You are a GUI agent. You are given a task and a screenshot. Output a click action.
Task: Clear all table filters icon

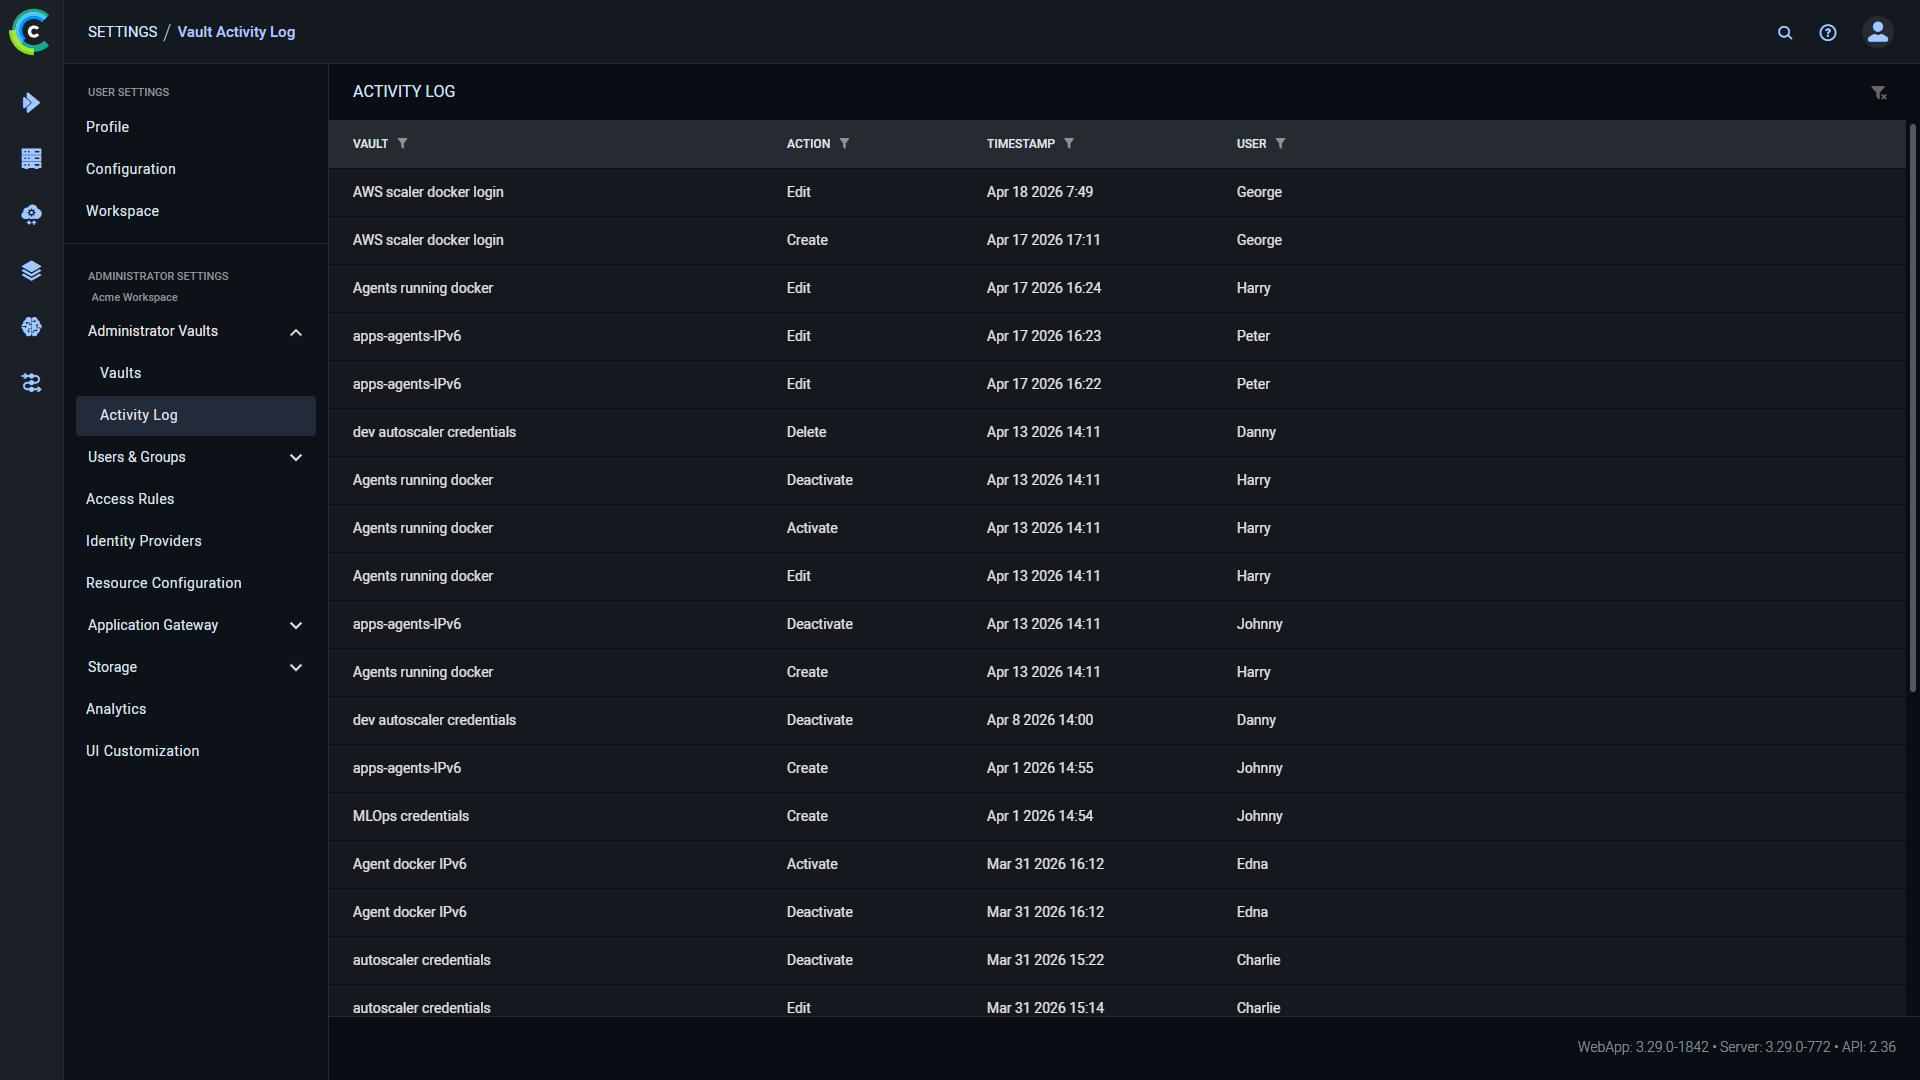click(x=1879, y=93)
